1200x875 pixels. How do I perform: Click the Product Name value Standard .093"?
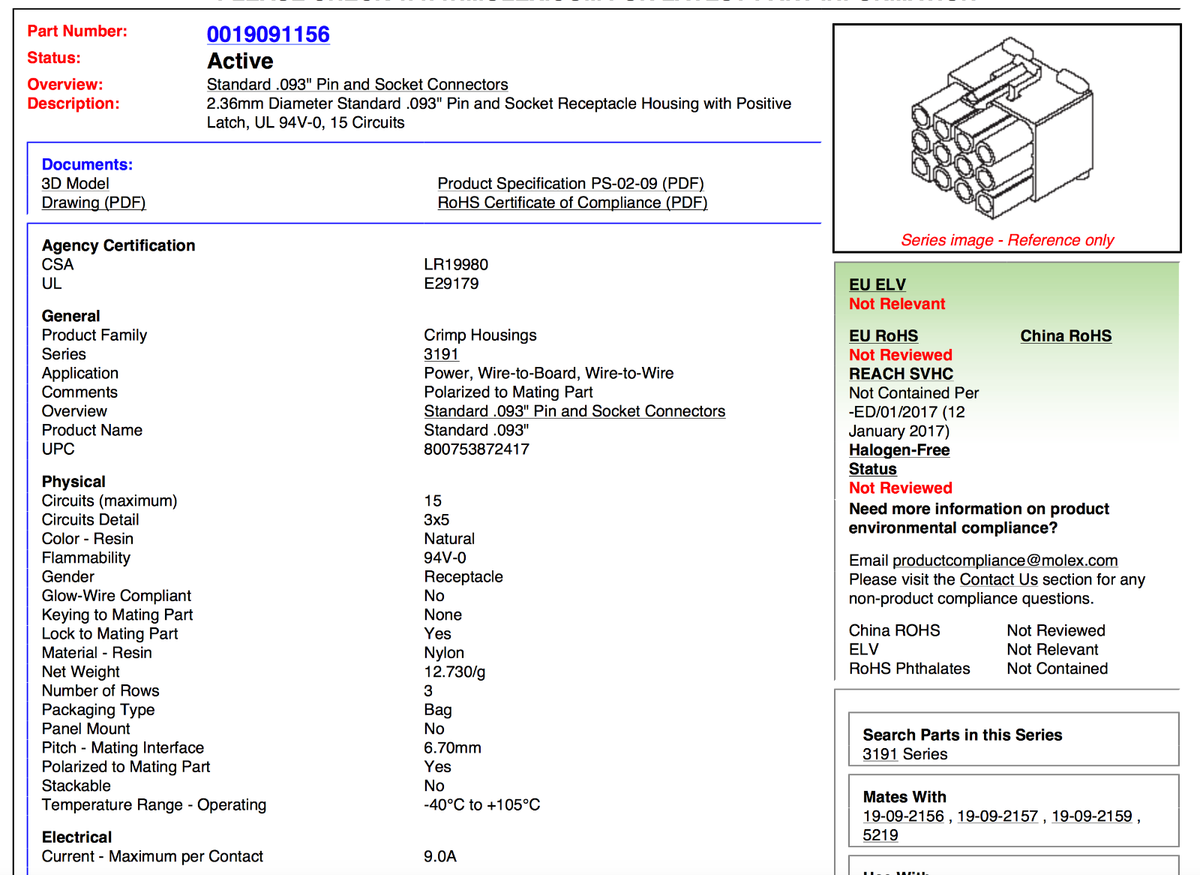pyautogui.click(x=476, y=431)
